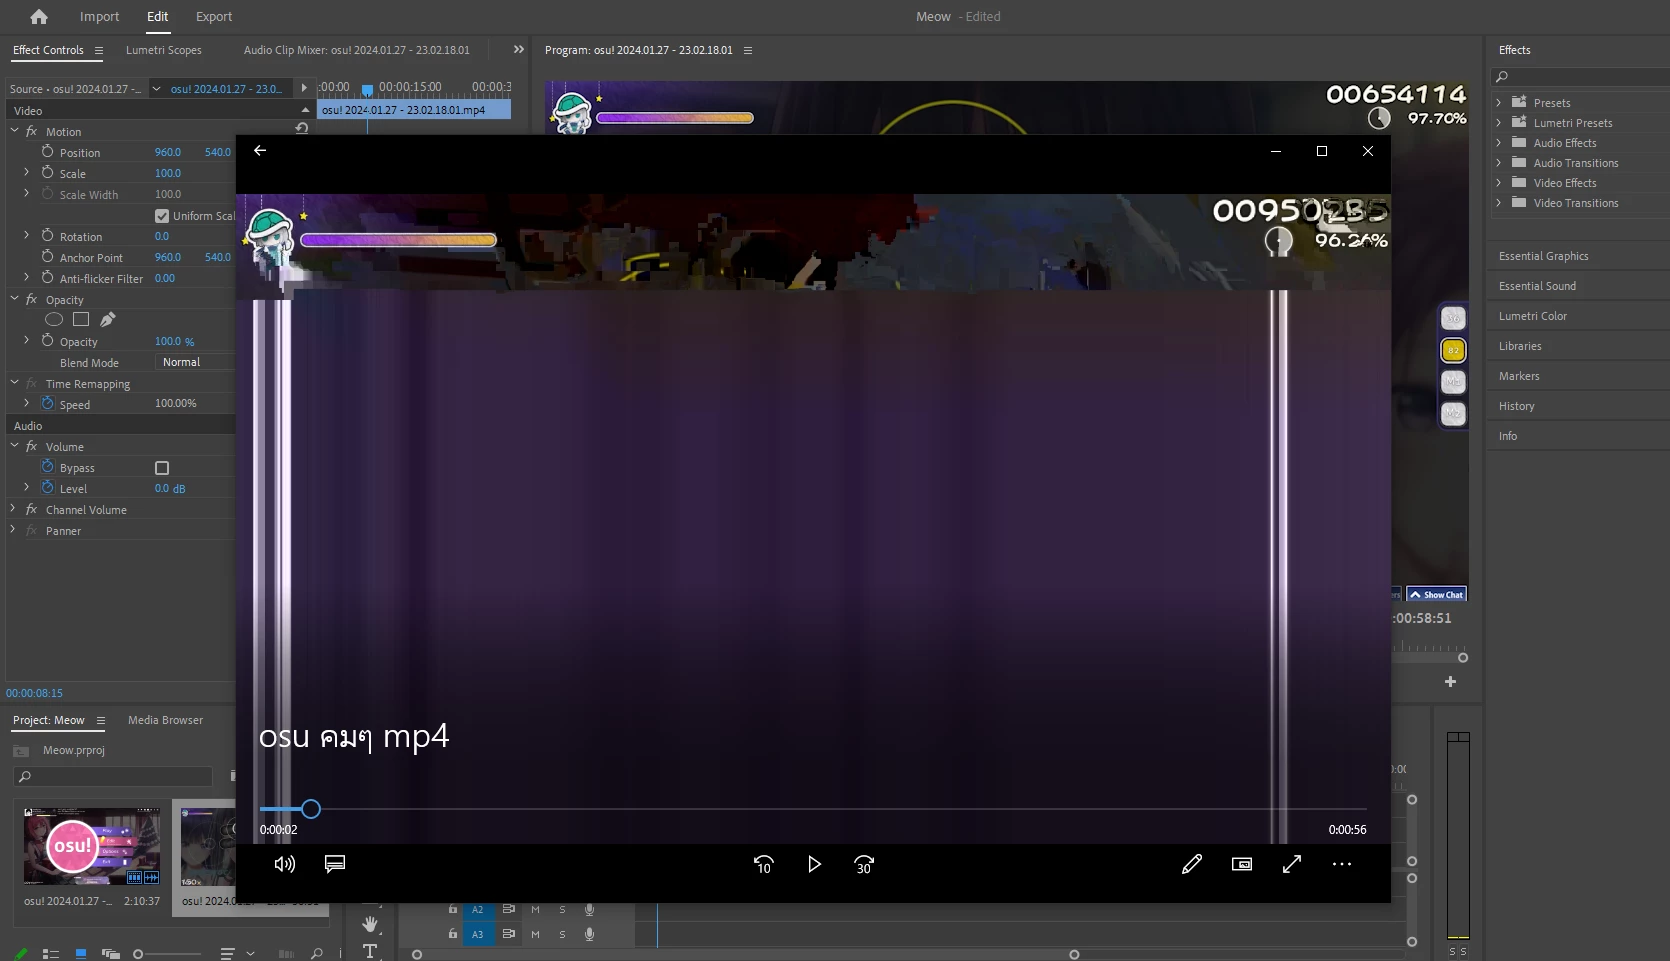
Task: Expand the Anti-flicker Filter property
Action: pos(26,278)
